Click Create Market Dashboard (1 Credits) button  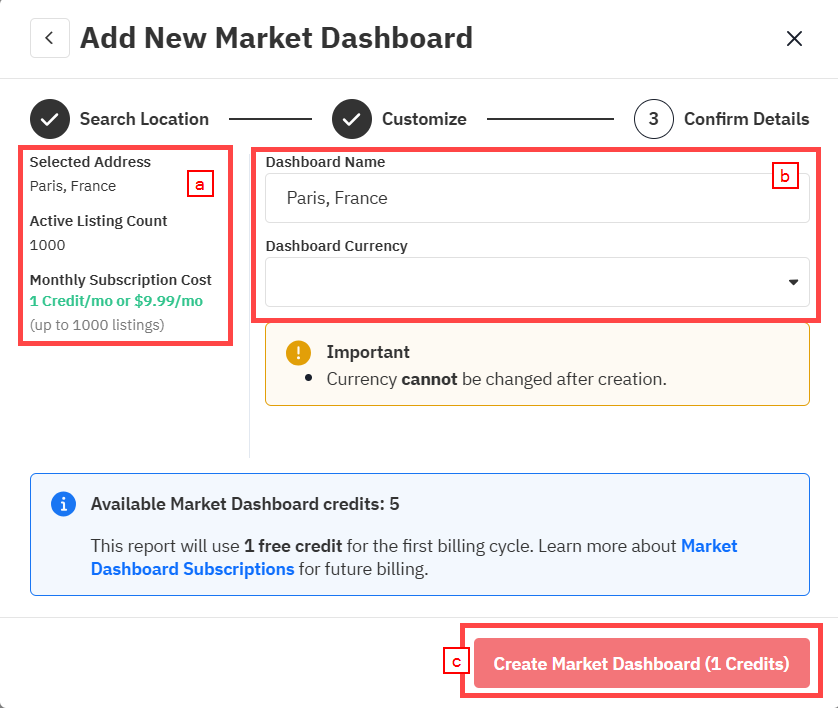pos(641,663)
